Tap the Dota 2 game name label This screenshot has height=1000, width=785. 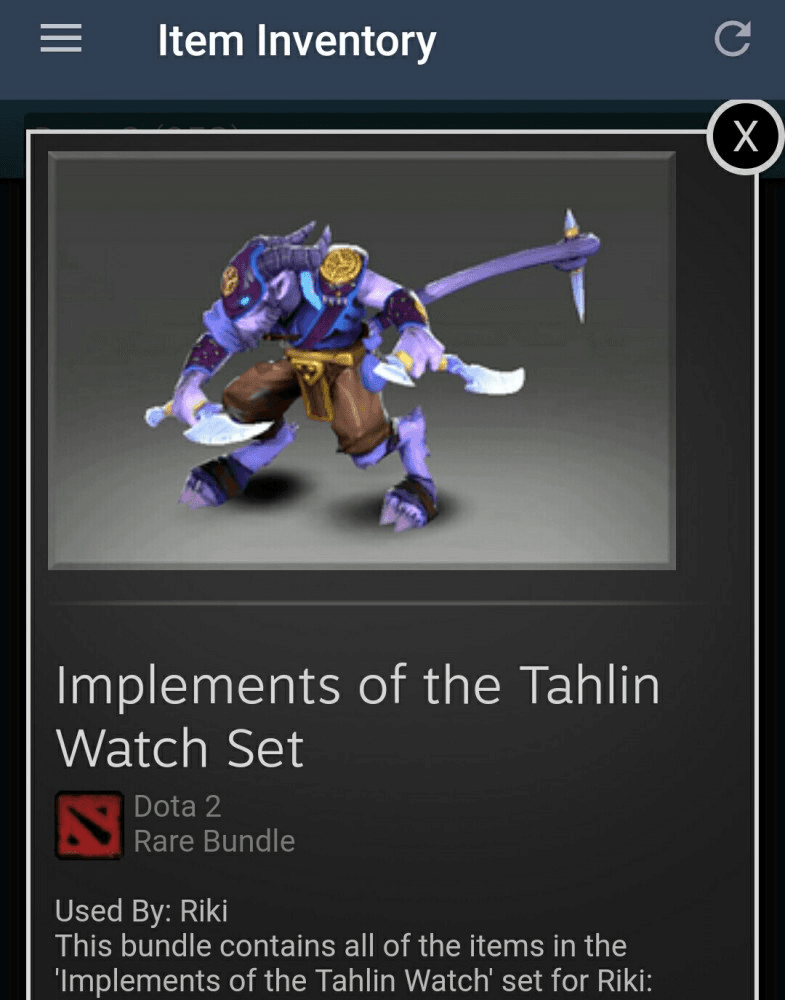177,807
